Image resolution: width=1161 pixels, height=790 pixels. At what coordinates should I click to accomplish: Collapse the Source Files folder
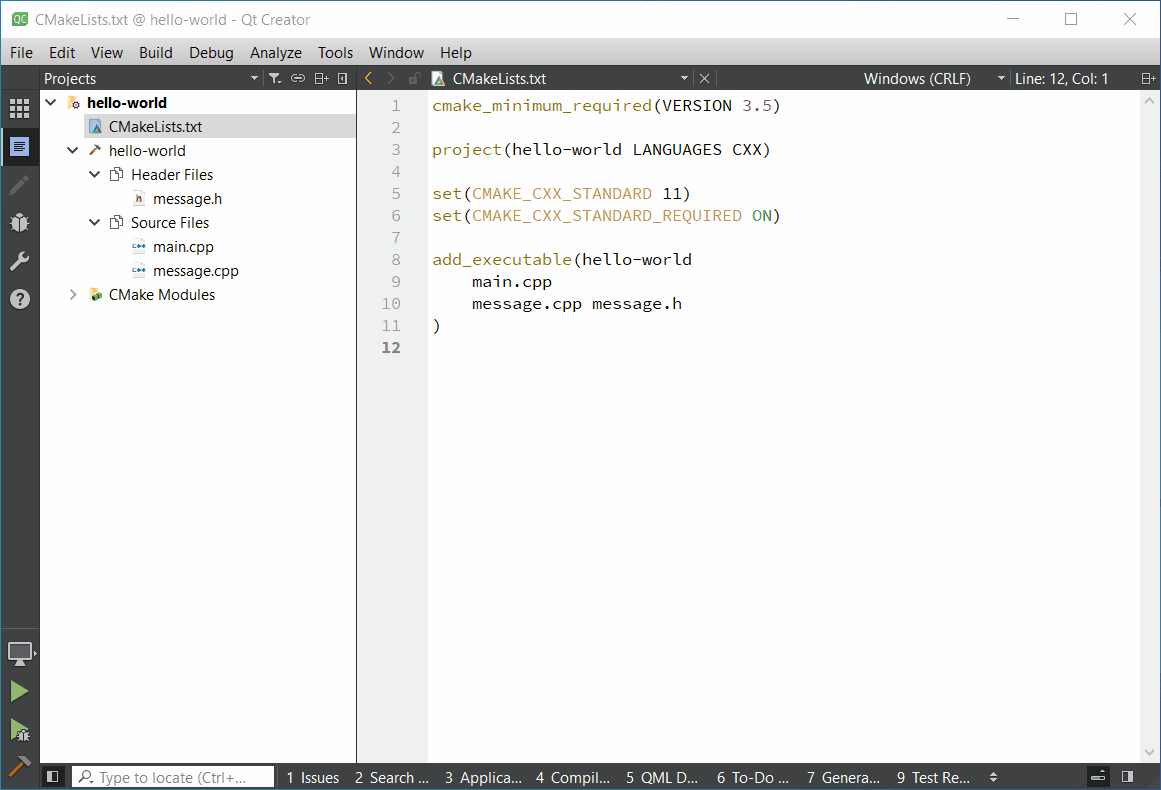pyautogui.click(x=93, y=222)
